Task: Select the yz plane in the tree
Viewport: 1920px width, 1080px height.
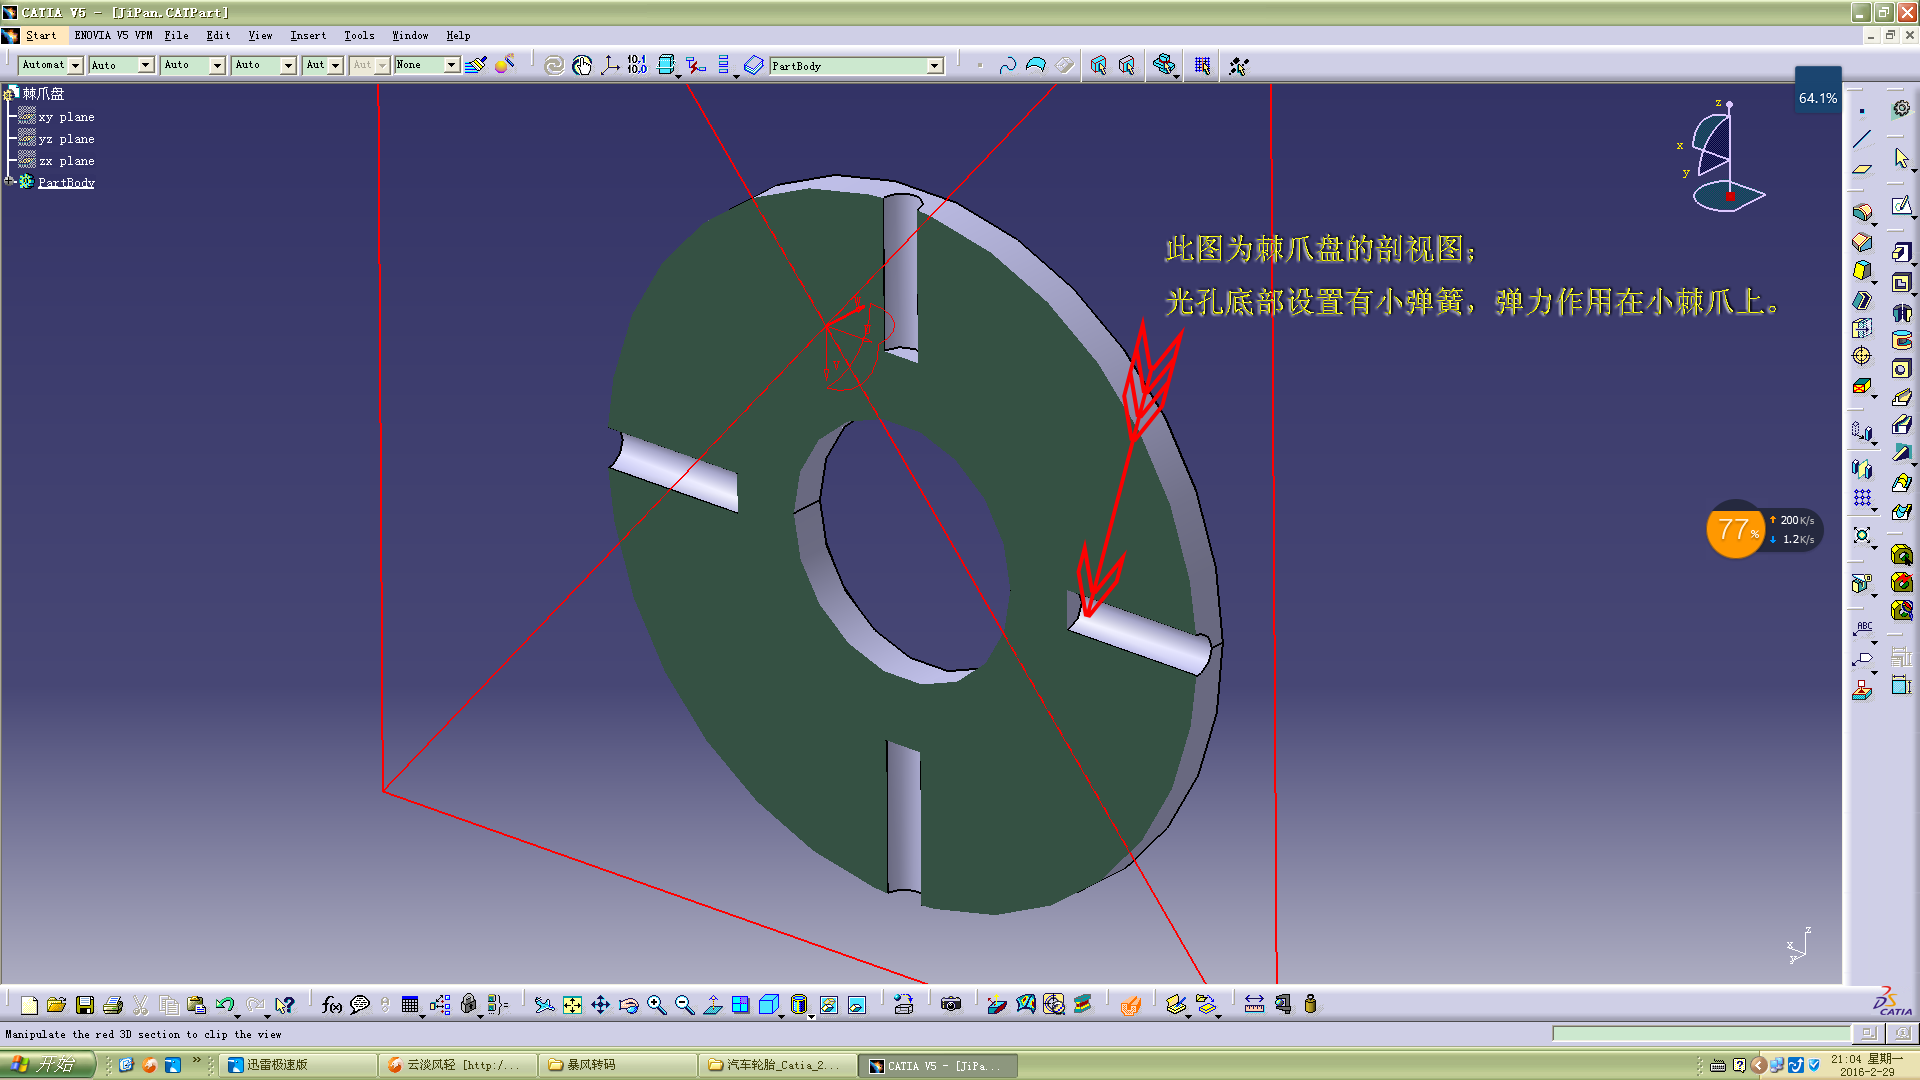Action: pyautogui.click(x=66, y=139)
